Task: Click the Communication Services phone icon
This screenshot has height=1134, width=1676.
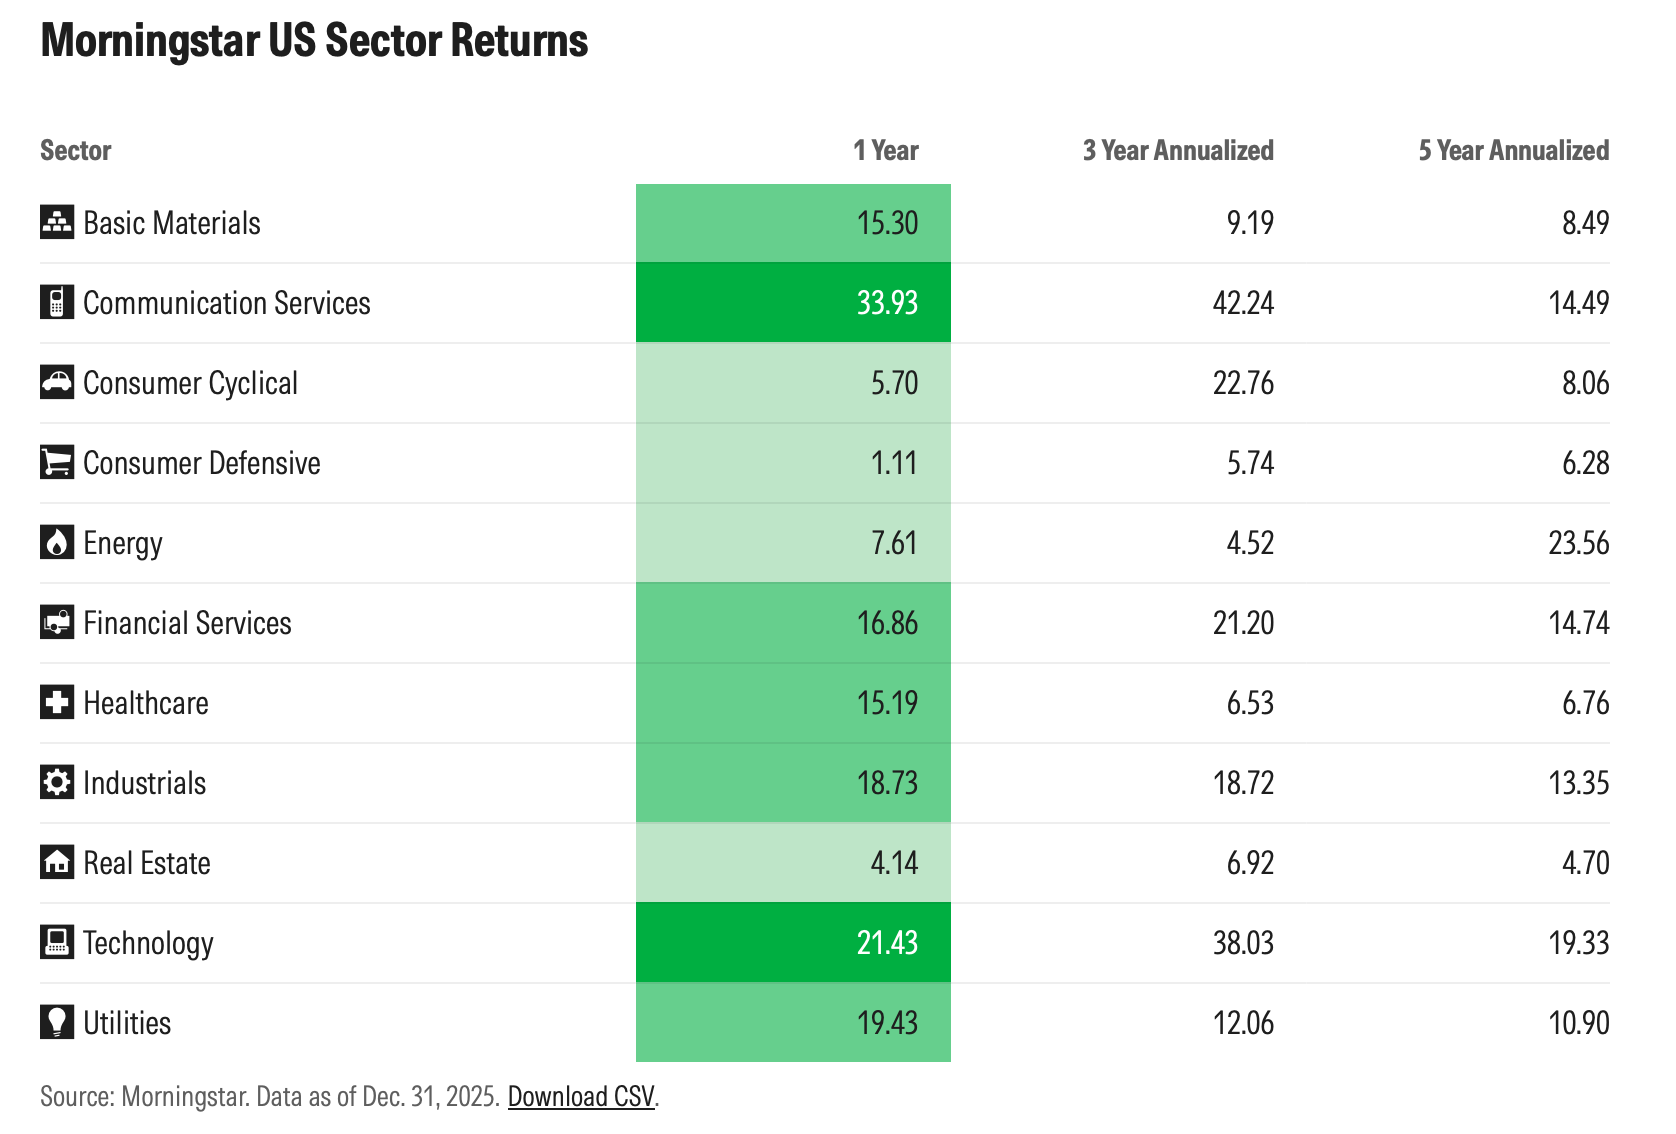Action: click(x=57, y=302)
